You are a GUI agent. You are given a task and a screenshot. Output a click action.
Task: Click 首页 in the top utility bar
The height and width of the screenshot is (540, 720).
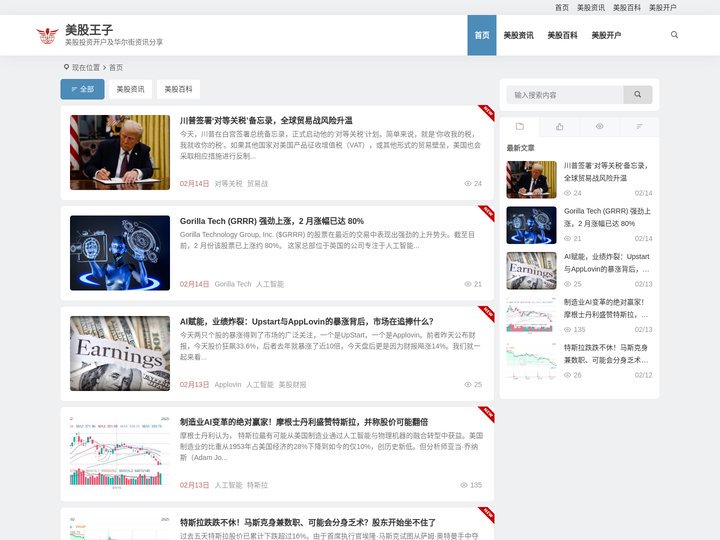pyautogui.click(x=562, y=7)
